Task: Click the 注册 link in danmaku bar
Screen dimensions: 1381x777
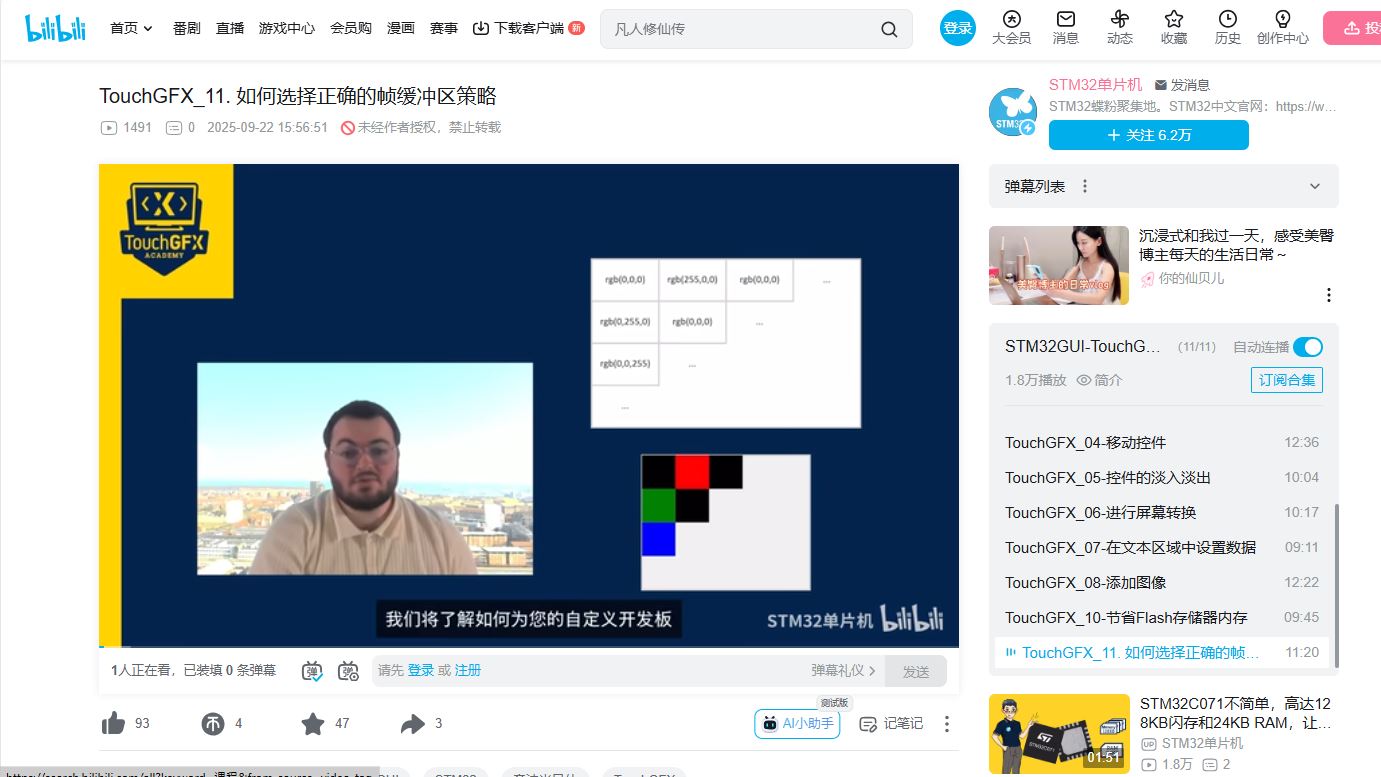Action: [x=468, y=670]
